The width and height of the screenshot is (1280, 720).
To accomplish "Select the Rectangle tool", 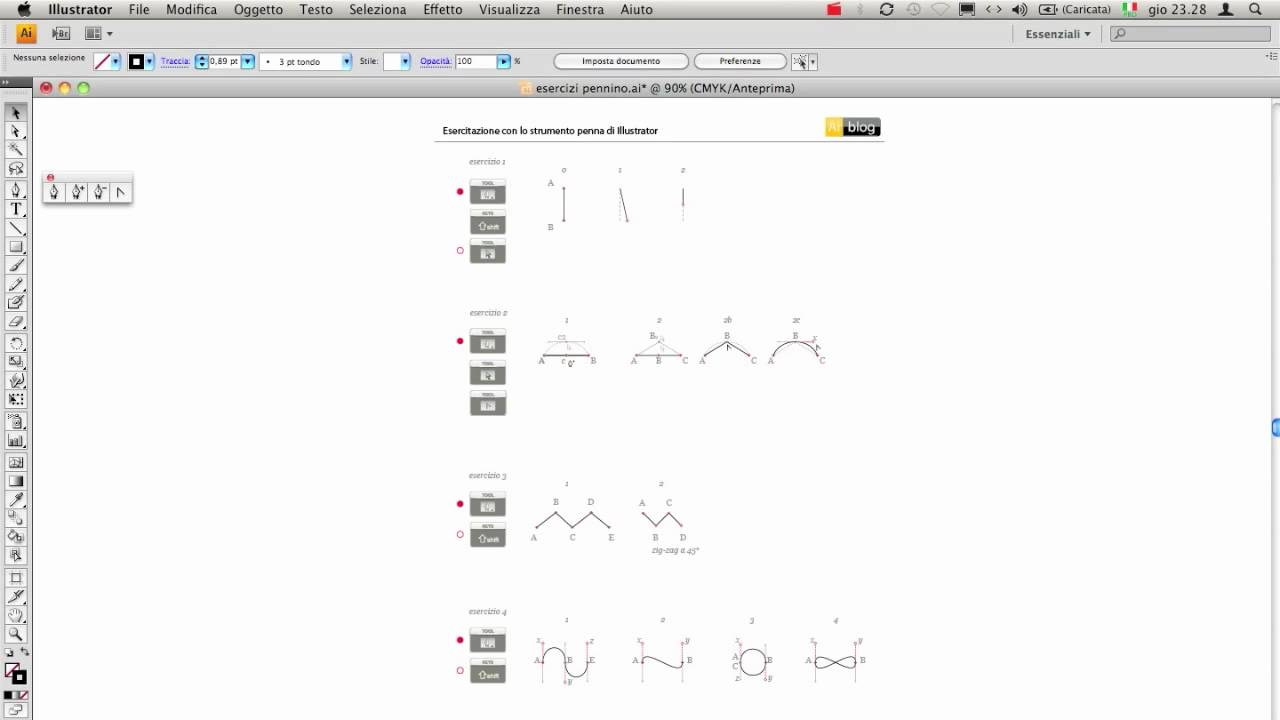I will click(16, 247).
